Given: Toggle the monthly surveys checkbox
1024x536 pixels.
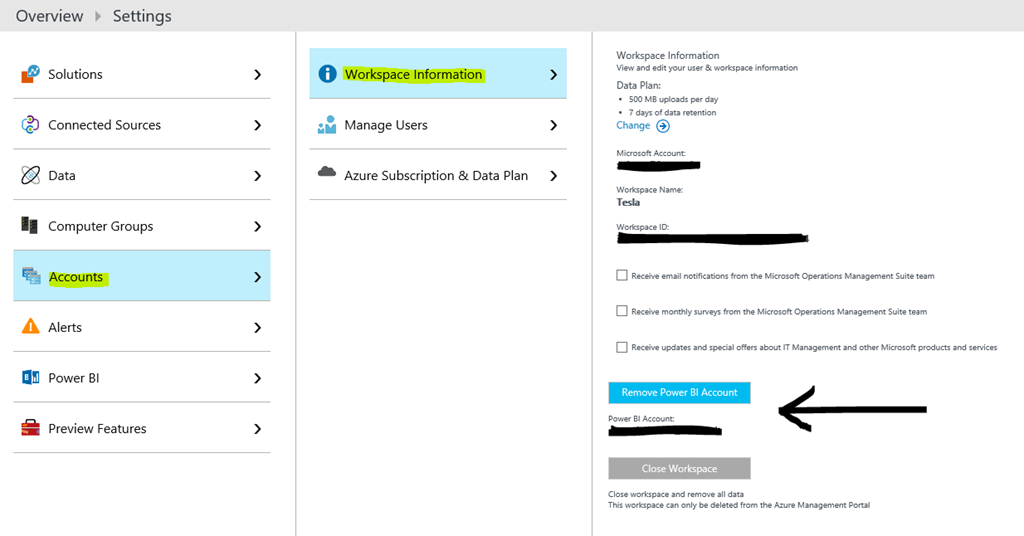Looking at the screenshot, I should (622, 311).
